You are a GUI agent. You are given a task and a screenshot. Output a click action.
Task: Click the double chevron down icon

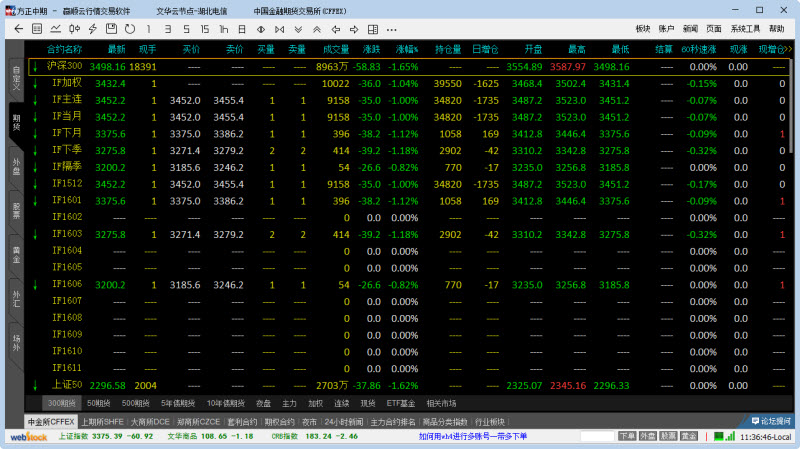298,29
